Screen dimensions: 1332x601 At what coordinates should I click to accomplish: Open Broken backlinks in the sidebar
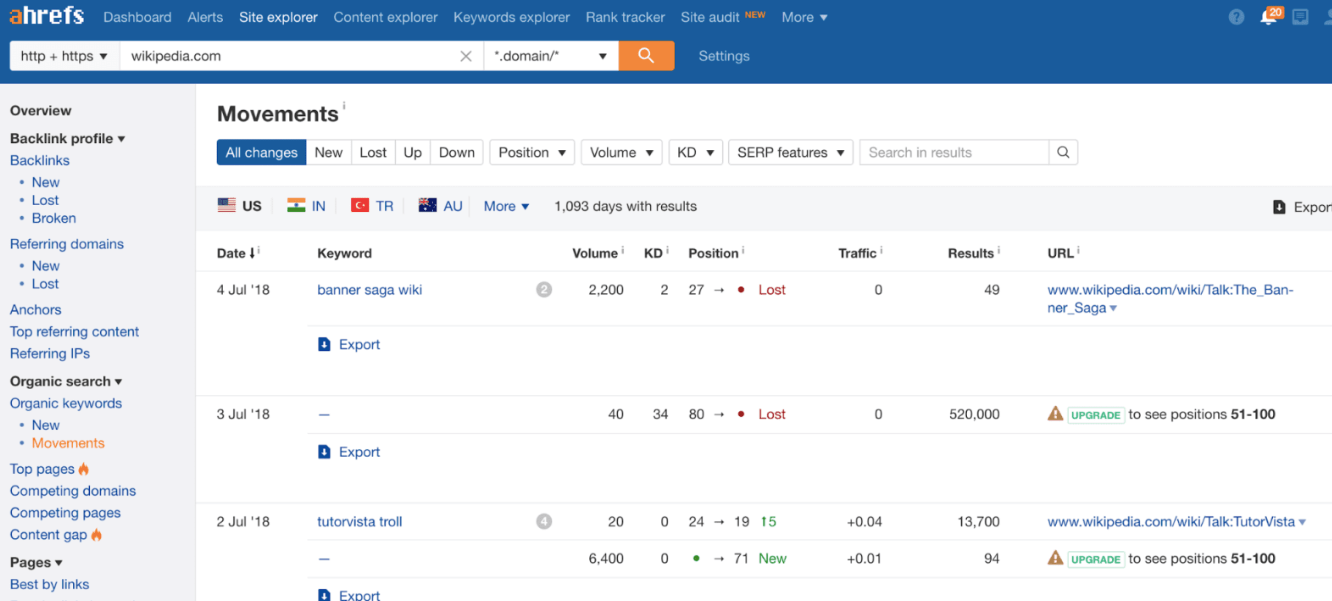point(54,218)
